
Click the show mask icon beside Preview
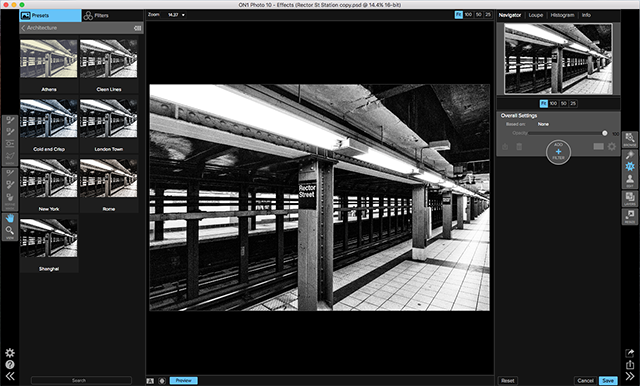point(162,381)
